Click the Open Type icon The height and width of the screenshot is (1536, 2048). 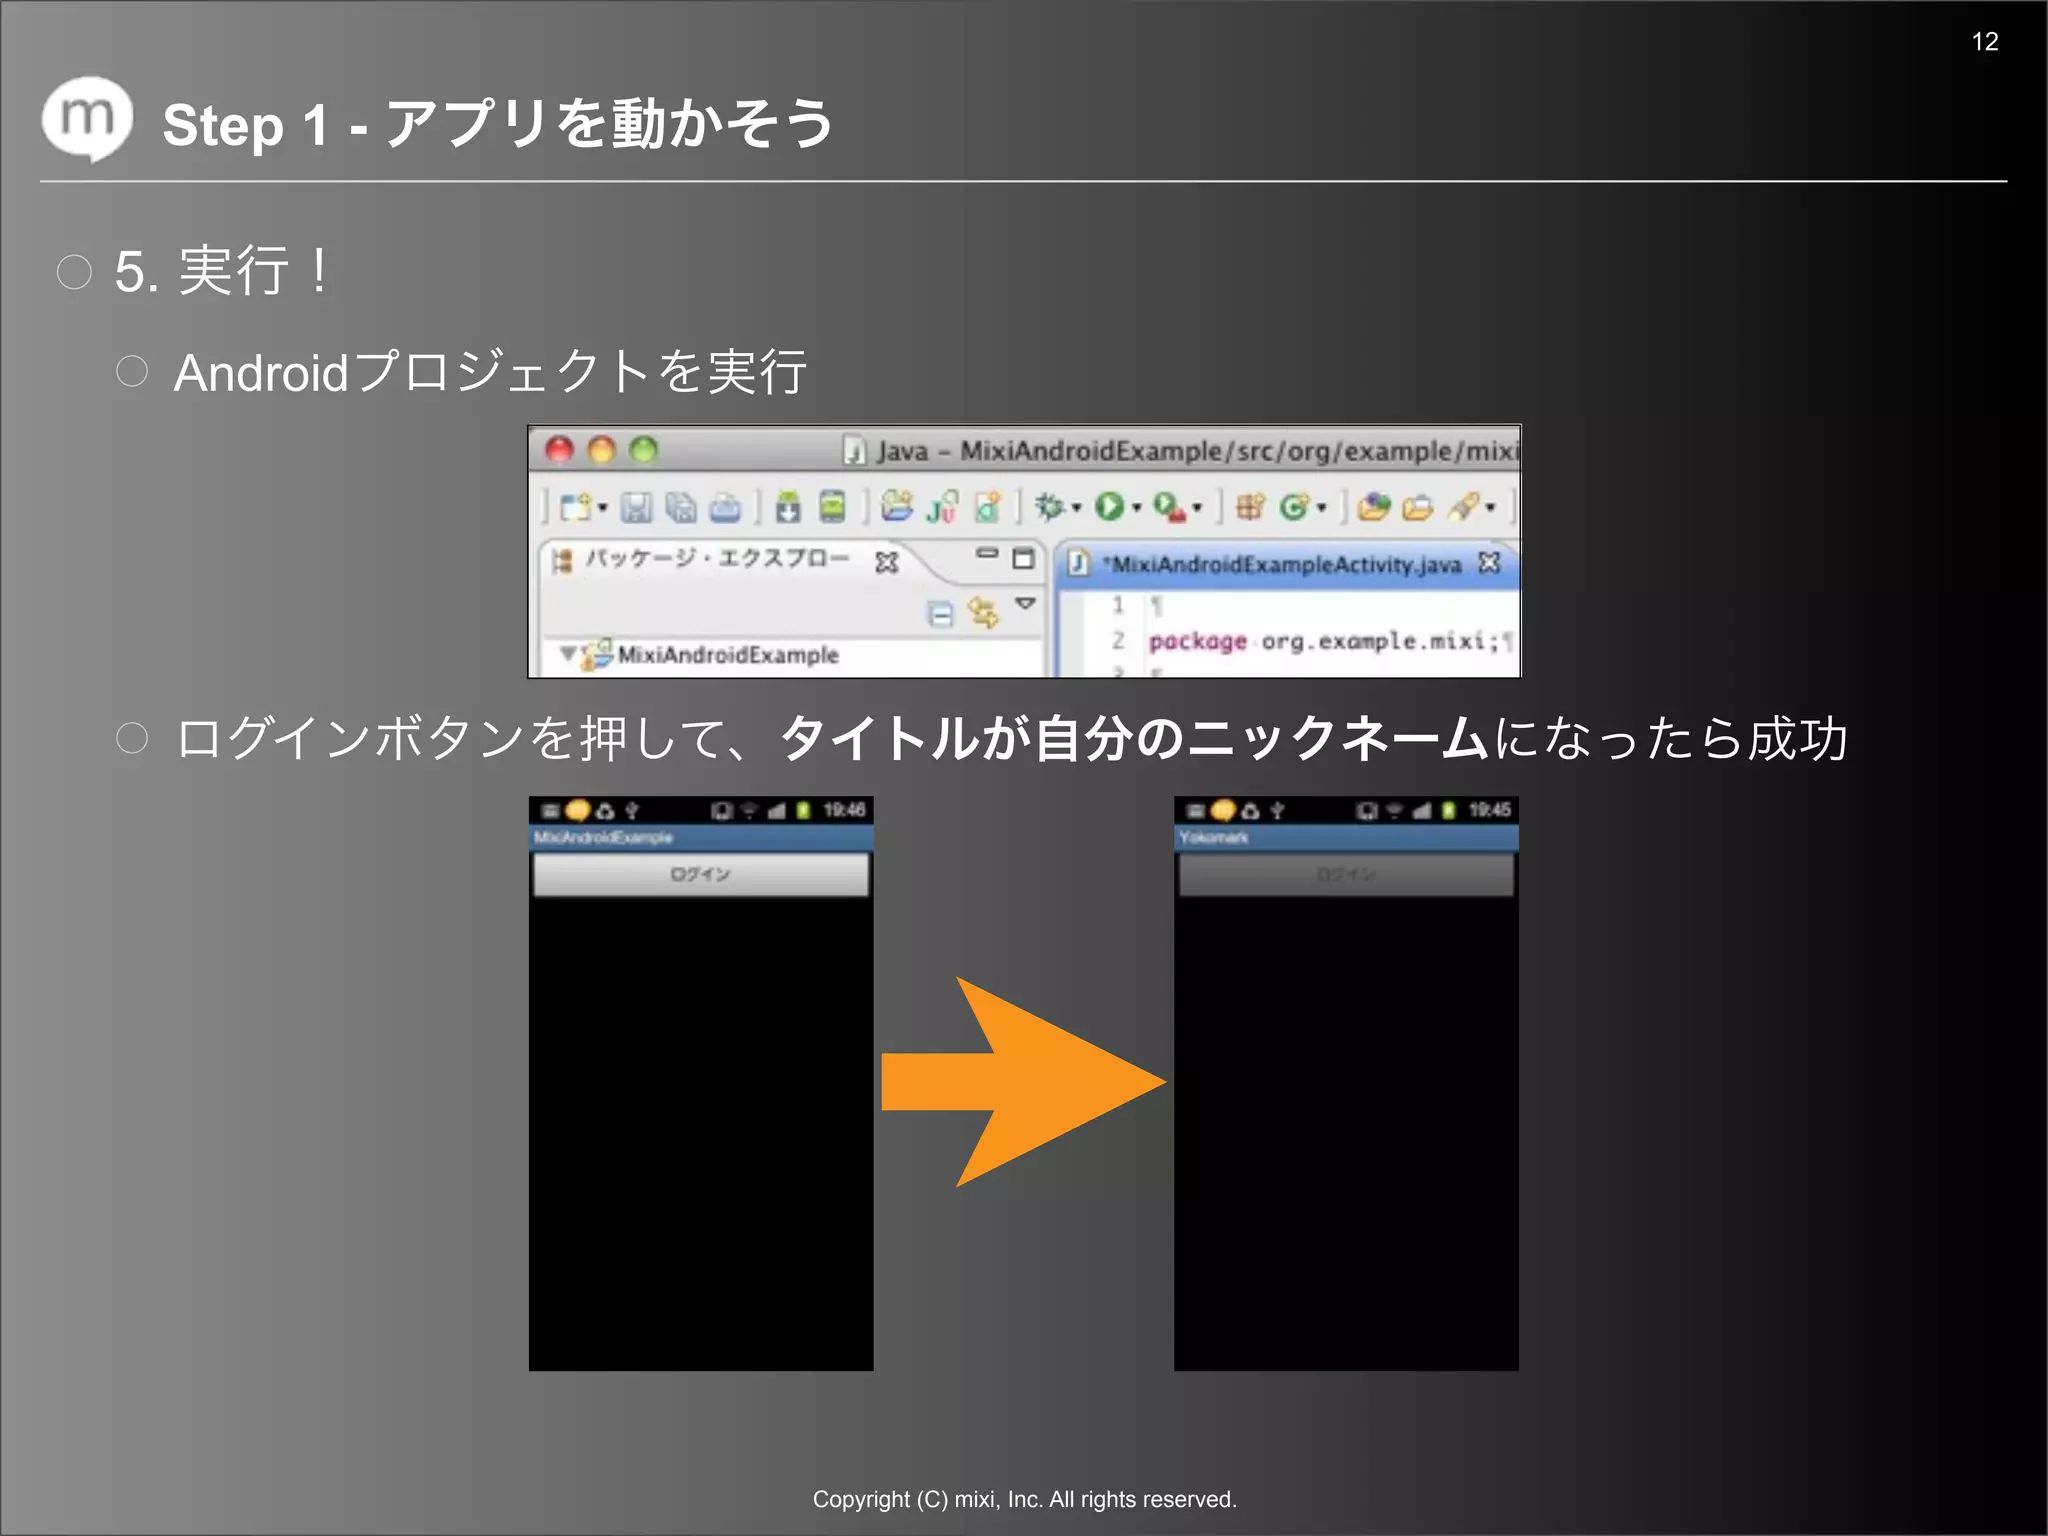click(x=1374, y=507)
